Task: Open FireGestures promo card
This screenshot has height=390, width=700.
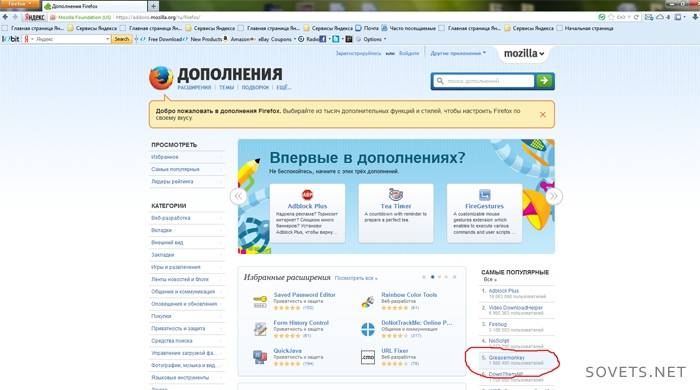Action: coord(484,213)
